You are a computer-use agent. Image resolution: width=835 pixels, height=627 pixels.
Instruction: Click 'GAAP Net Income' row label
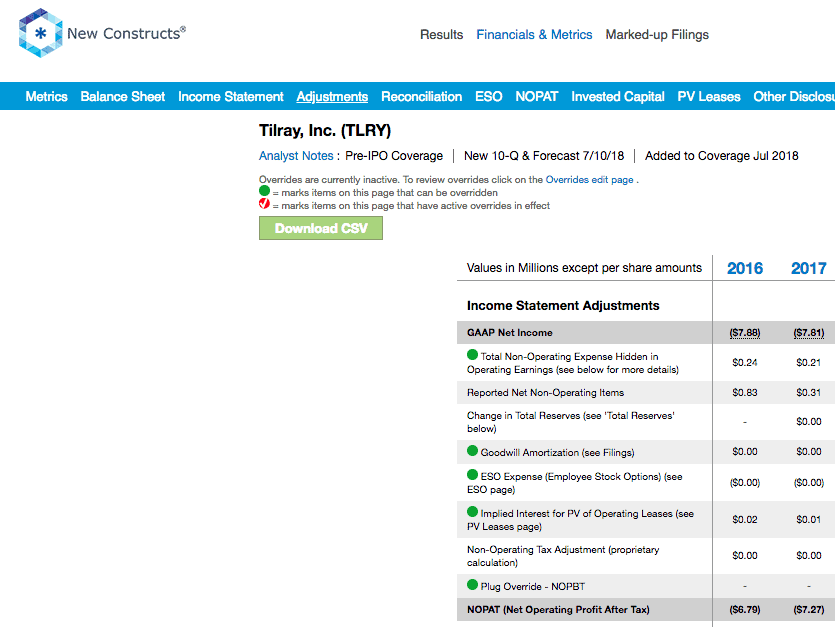510,333
